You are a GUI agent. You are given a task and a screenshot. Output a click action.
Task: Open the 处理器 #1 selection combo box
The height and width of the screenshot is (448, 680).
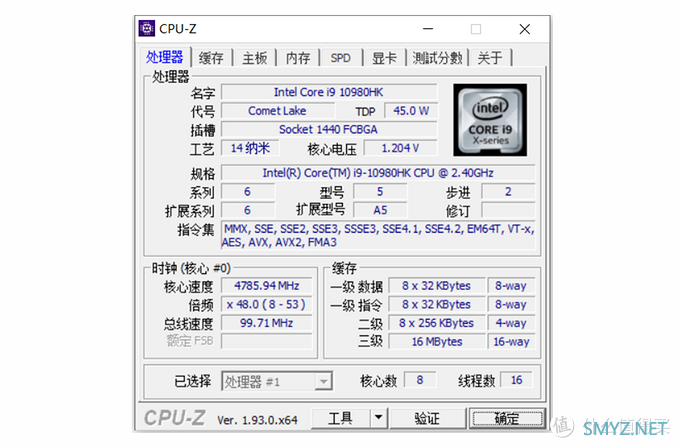pos(277,382)
